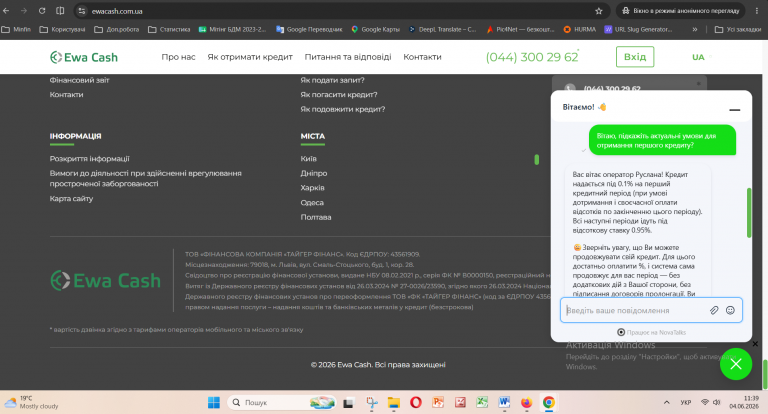Click the footer Ewa Cash logo
Screen dimensions: 768x414
[105, 280]
